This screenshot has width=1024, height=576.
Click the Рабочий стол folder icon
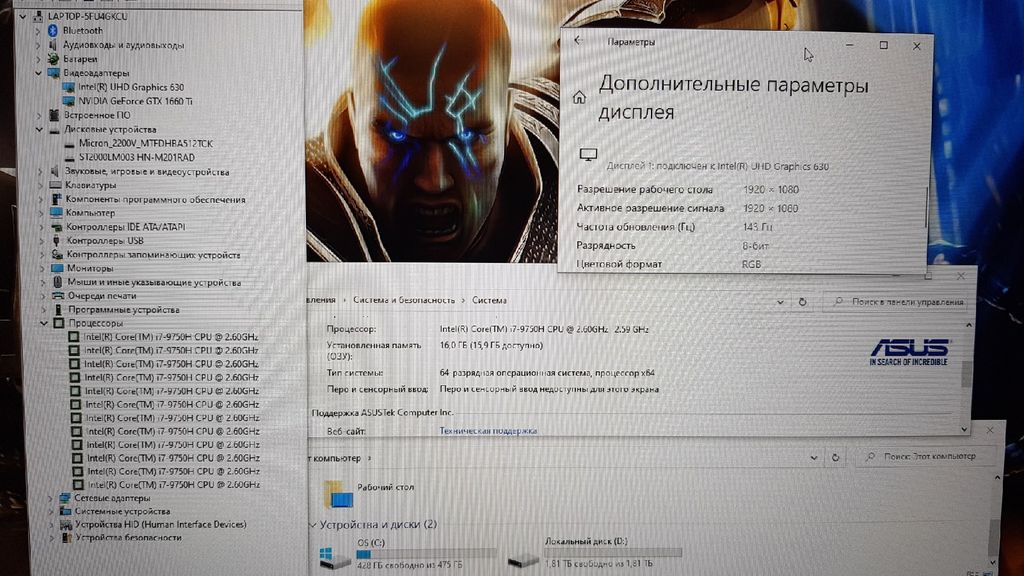click(338, 493)
